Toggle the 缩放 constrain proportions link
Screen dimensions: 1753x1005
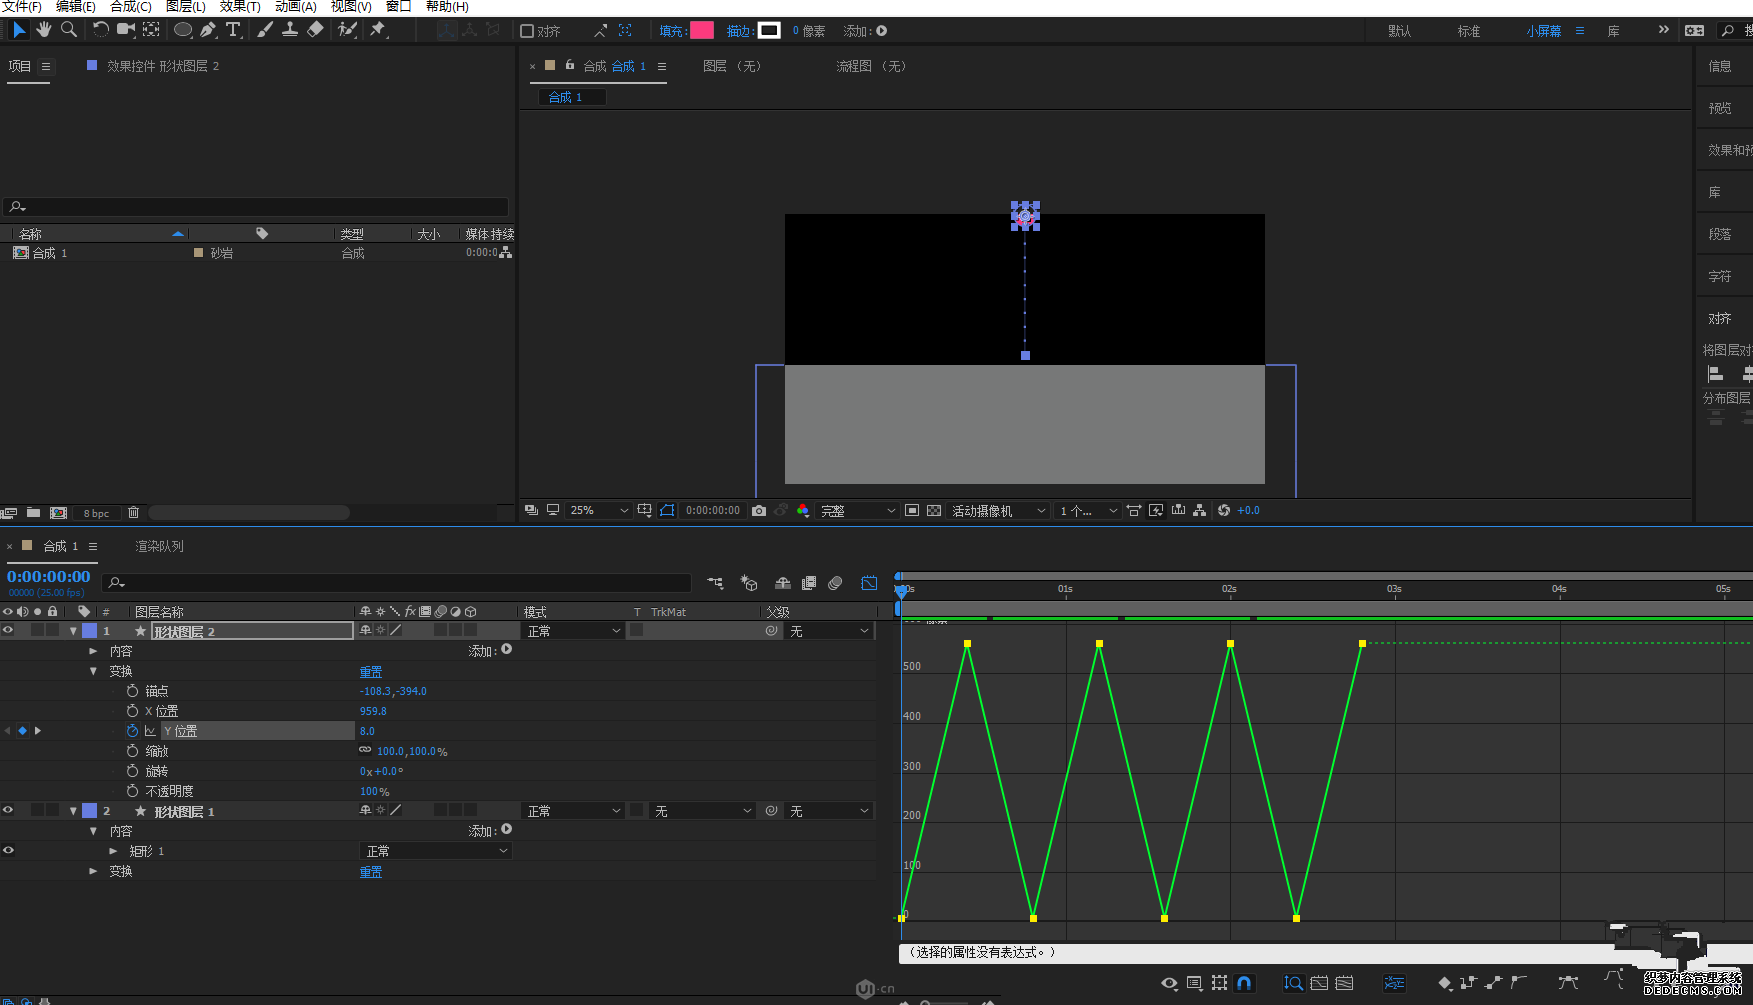[x=365, y=750]
